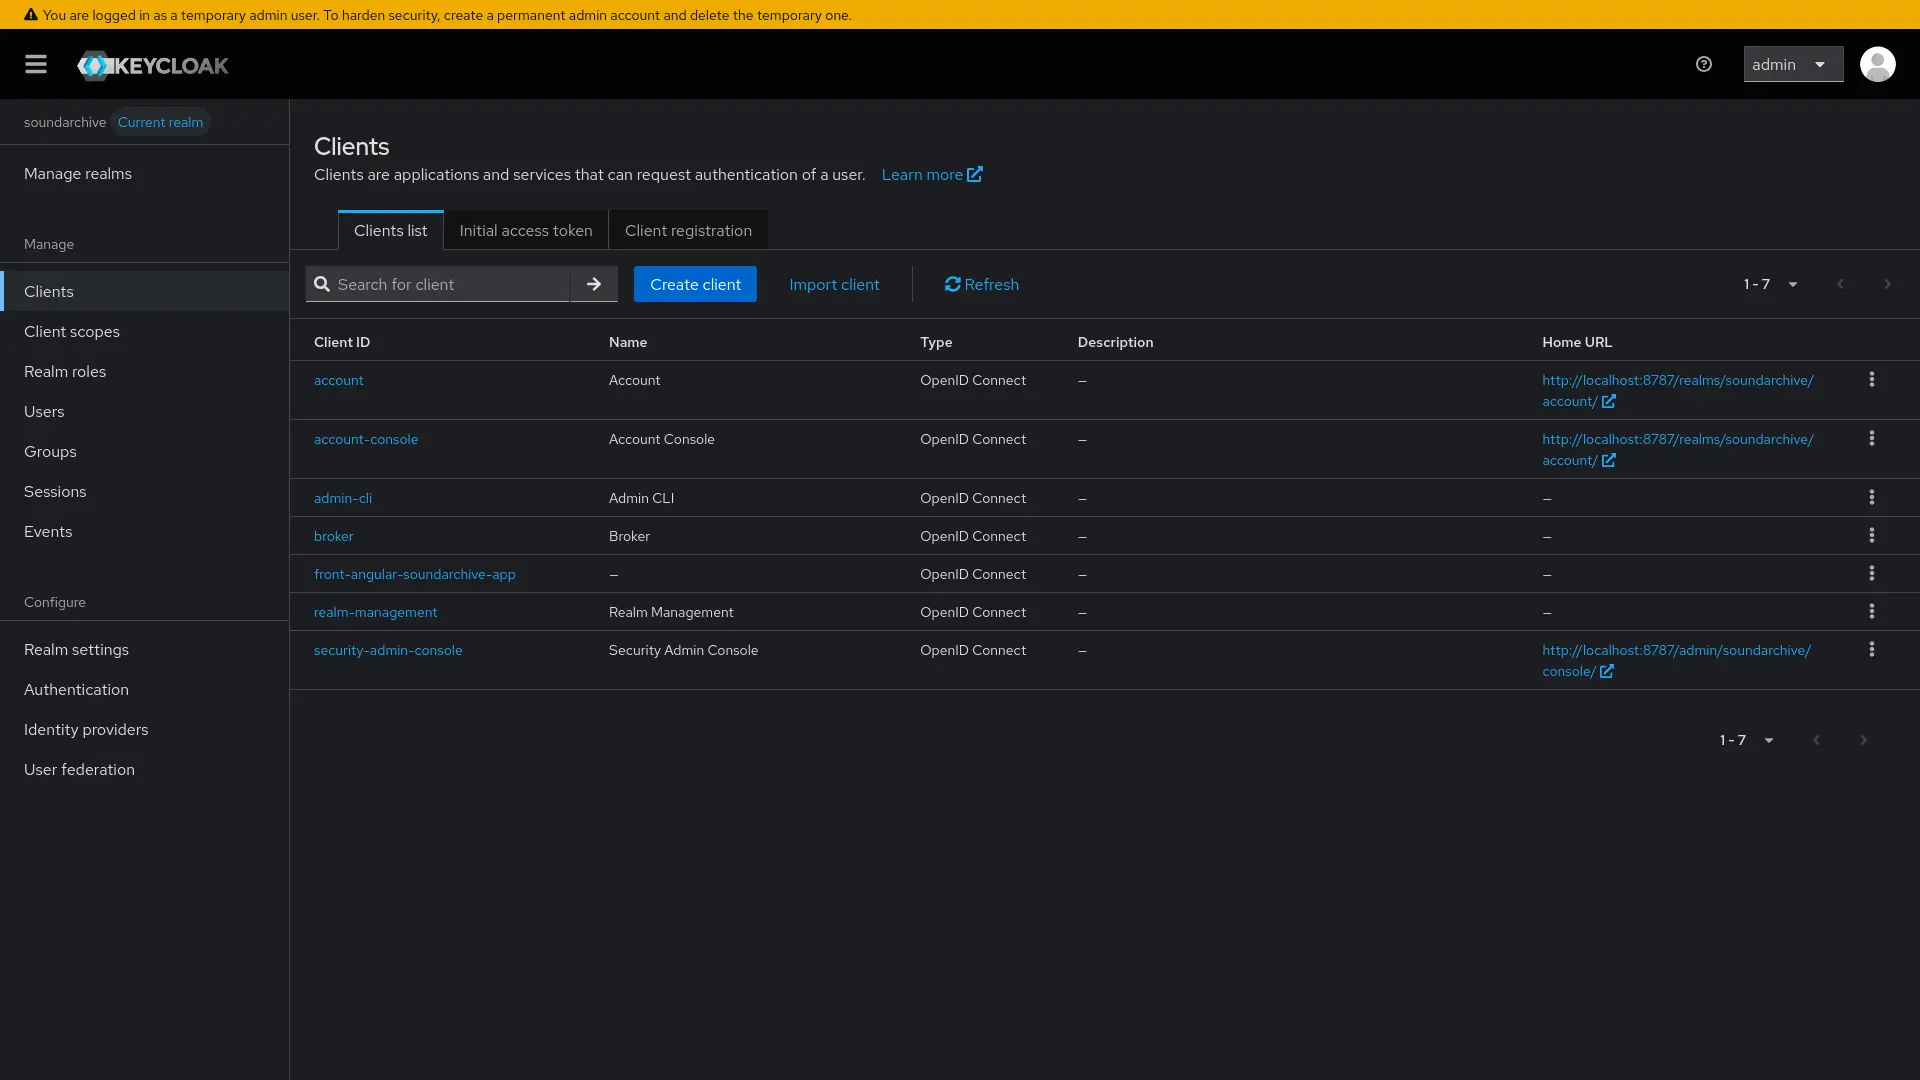Go to next page in top pagination
The image size is (1920, 1080).
(1887, 284)
